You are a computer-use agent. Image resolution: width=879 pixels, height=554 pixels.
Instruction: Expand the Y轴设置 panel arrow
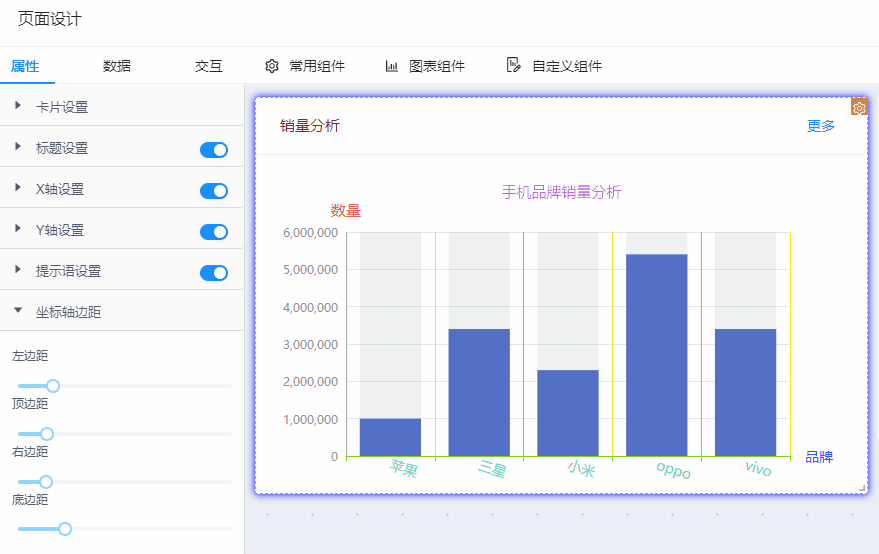[18, 228]
